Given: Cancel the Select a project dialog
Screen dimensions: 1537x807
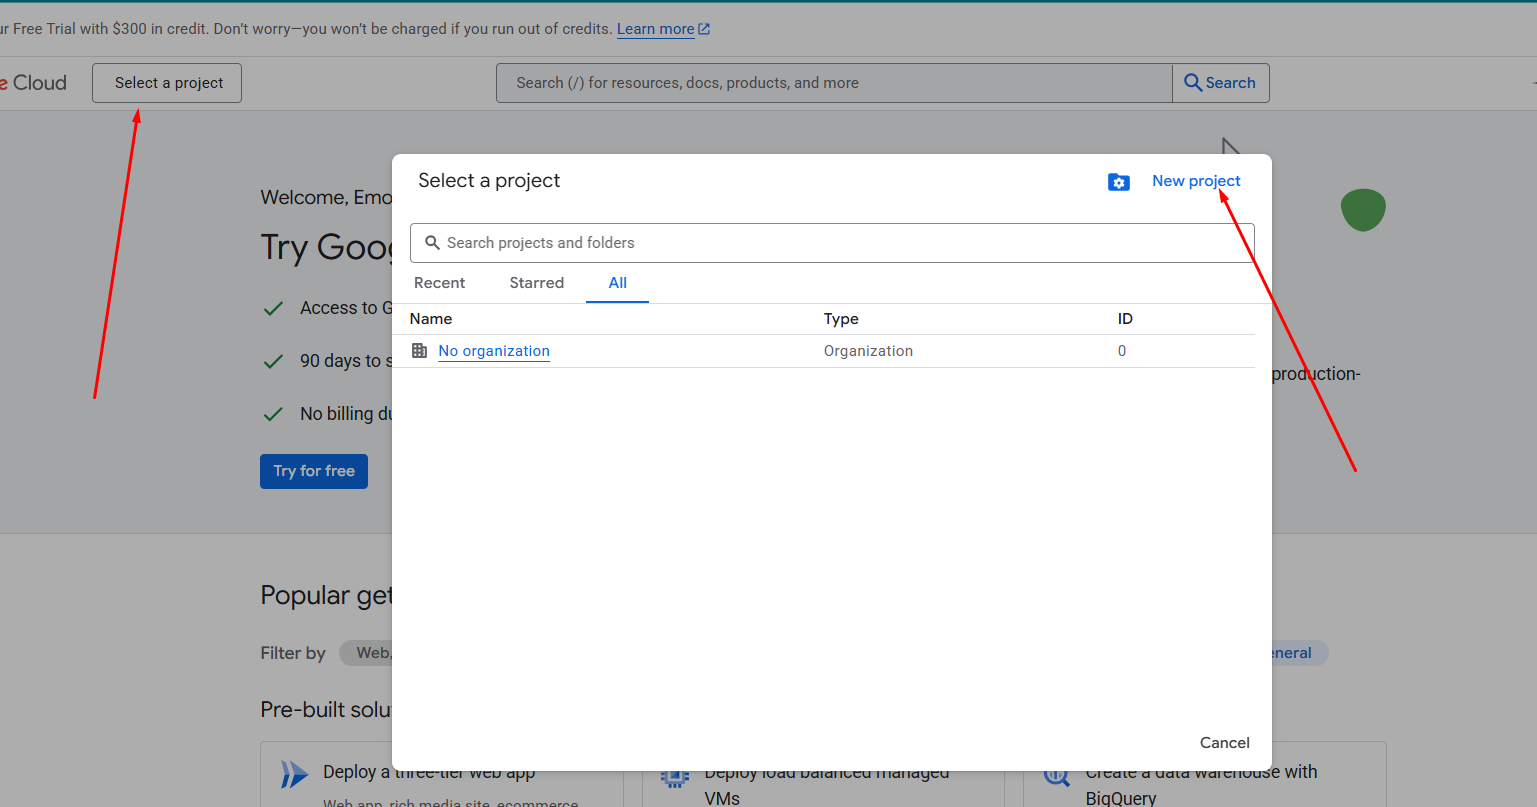Looking at the screenshot, I should tap(1224, 743).
